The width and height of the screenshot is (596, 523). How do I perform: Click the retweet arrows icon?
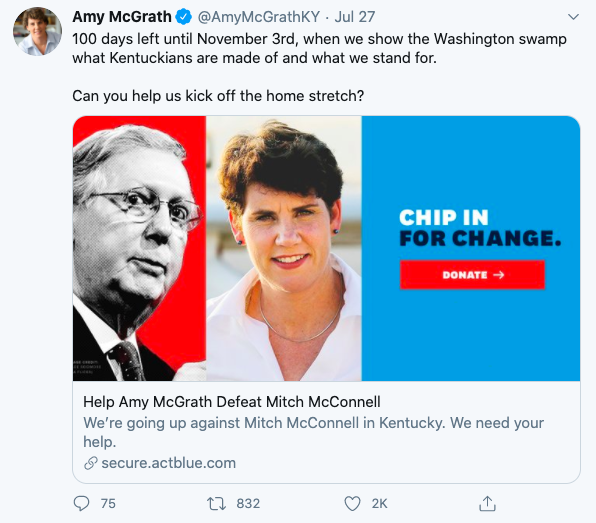click(217, 504)
